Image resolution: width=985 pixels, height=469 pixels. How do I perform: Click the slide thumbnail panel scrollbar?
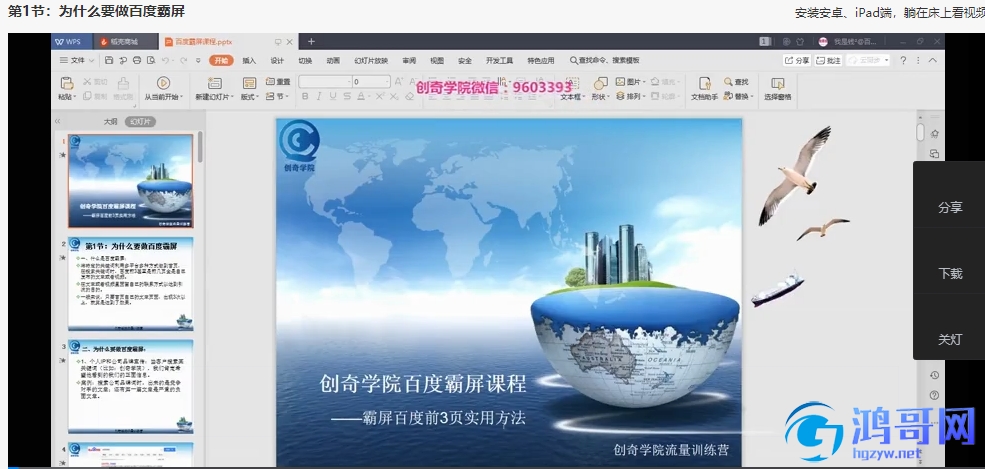tap(200, 146)
